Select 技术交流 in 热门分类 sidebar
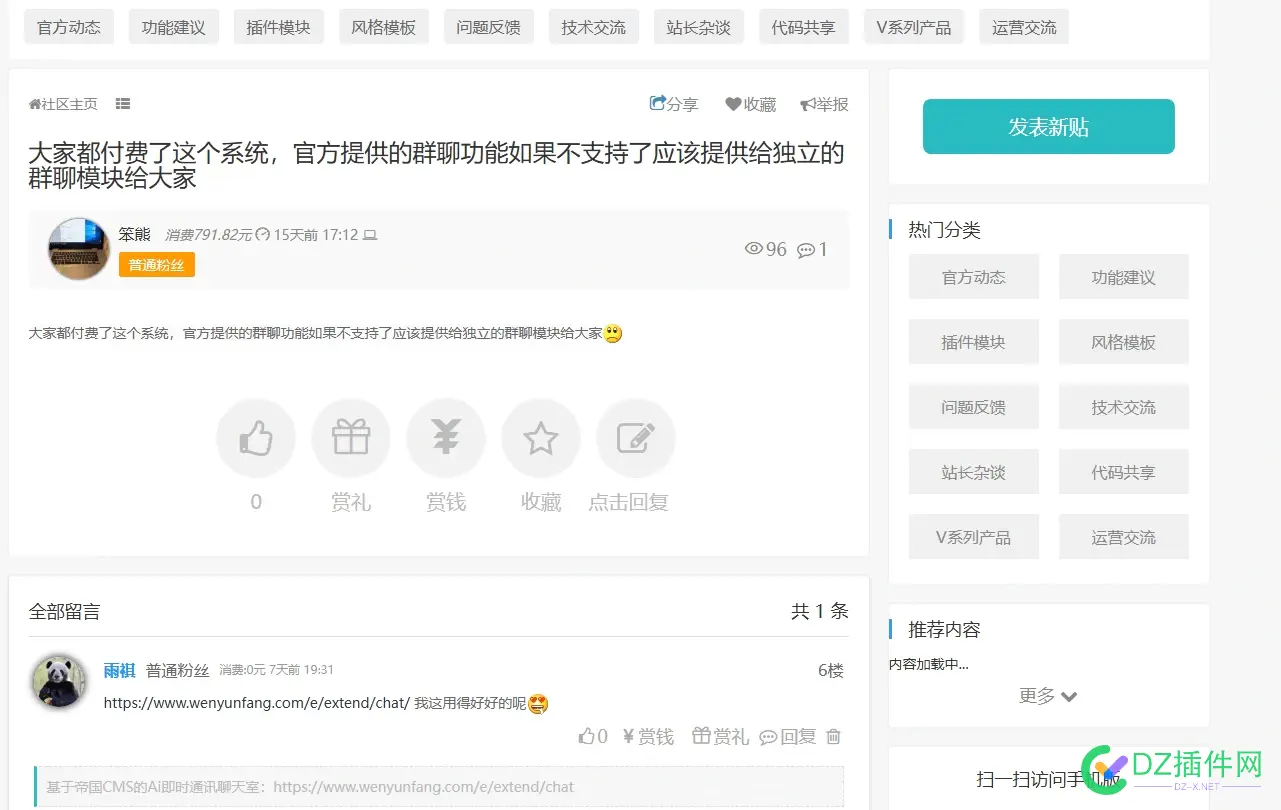 tap(1124, 407)
